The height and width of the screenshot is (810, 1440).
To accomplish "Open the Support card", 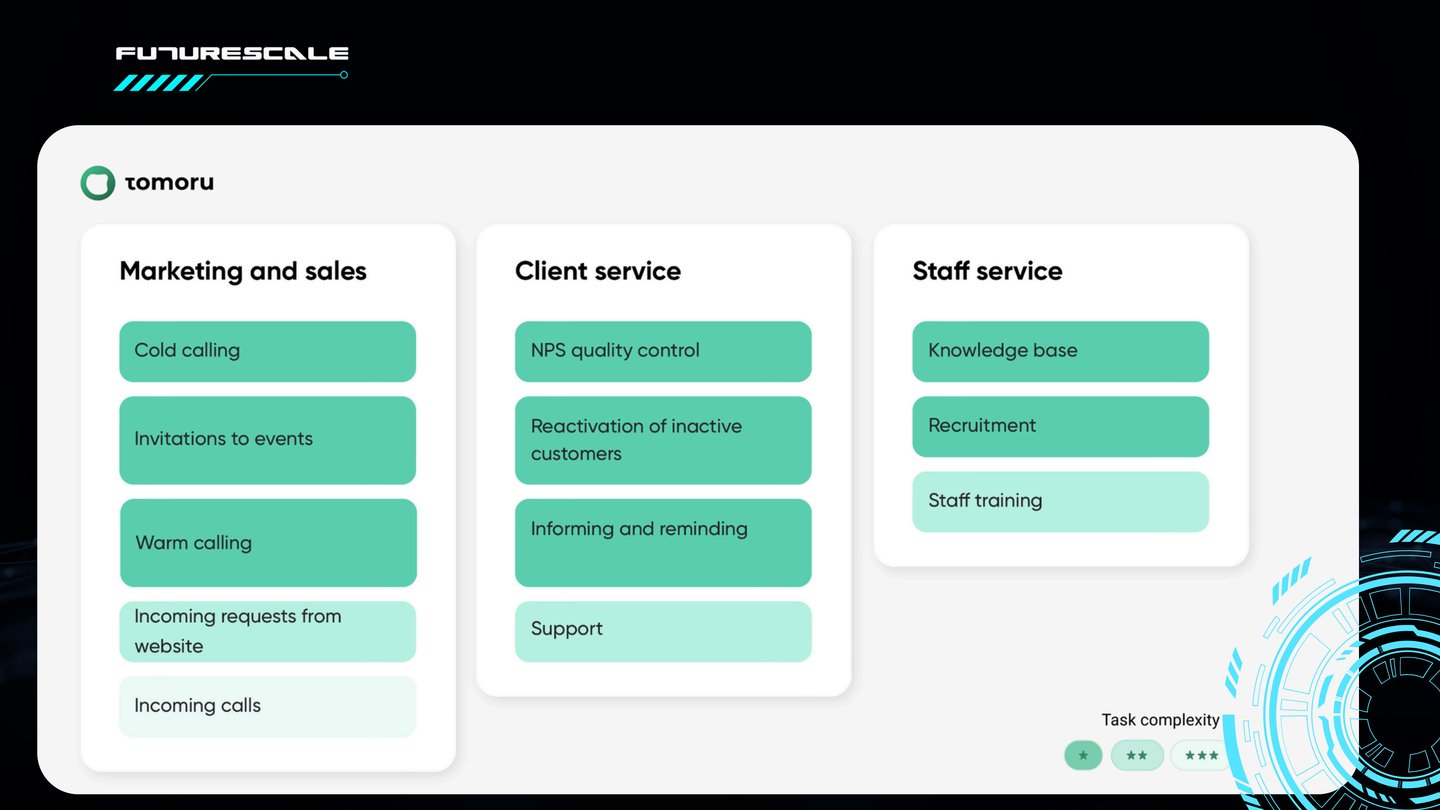I will (x=663, y=631).
